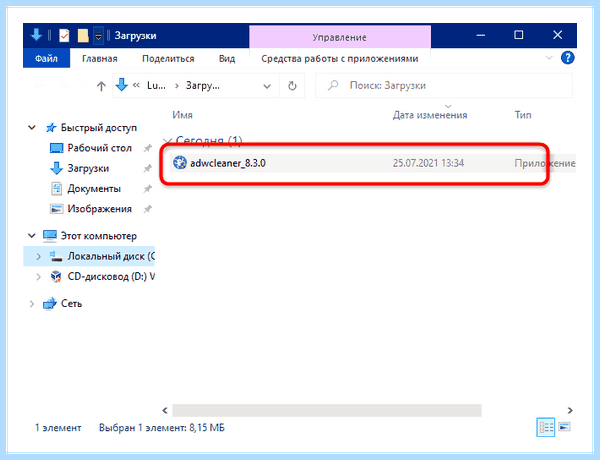
Task: Select Быстрый доступ in navigation pane
Action: pos(99,127)
